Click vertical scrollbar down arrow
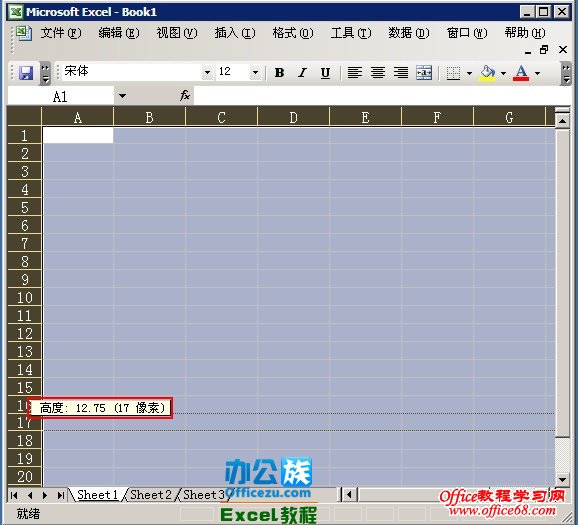 tap(563, 479)
